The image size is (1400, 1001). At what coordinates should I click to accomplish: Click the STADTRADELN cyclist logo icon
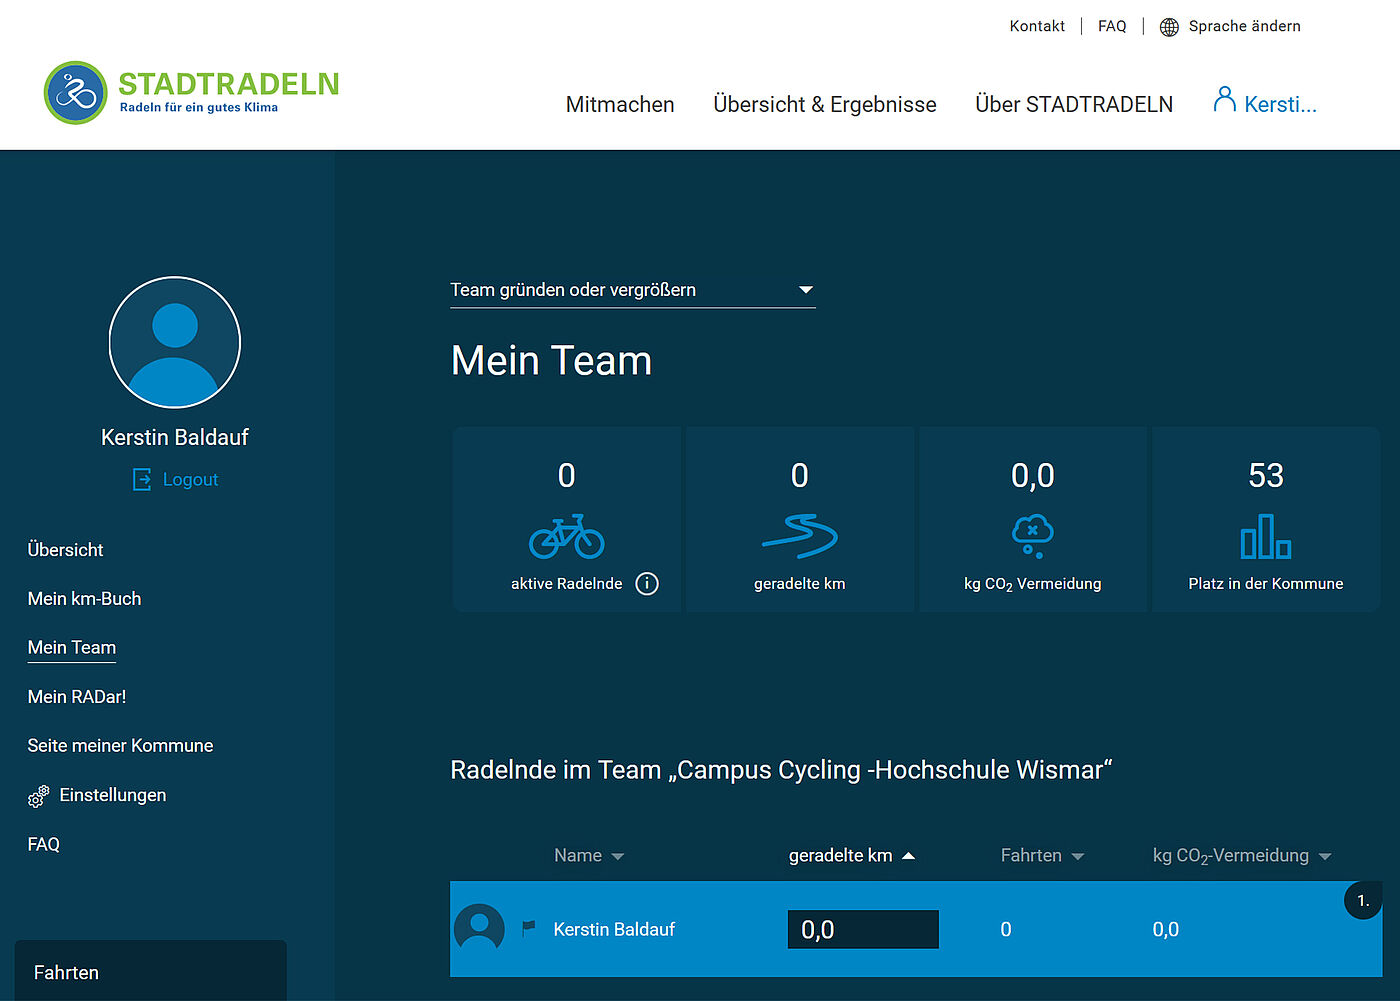coord(75,93)
